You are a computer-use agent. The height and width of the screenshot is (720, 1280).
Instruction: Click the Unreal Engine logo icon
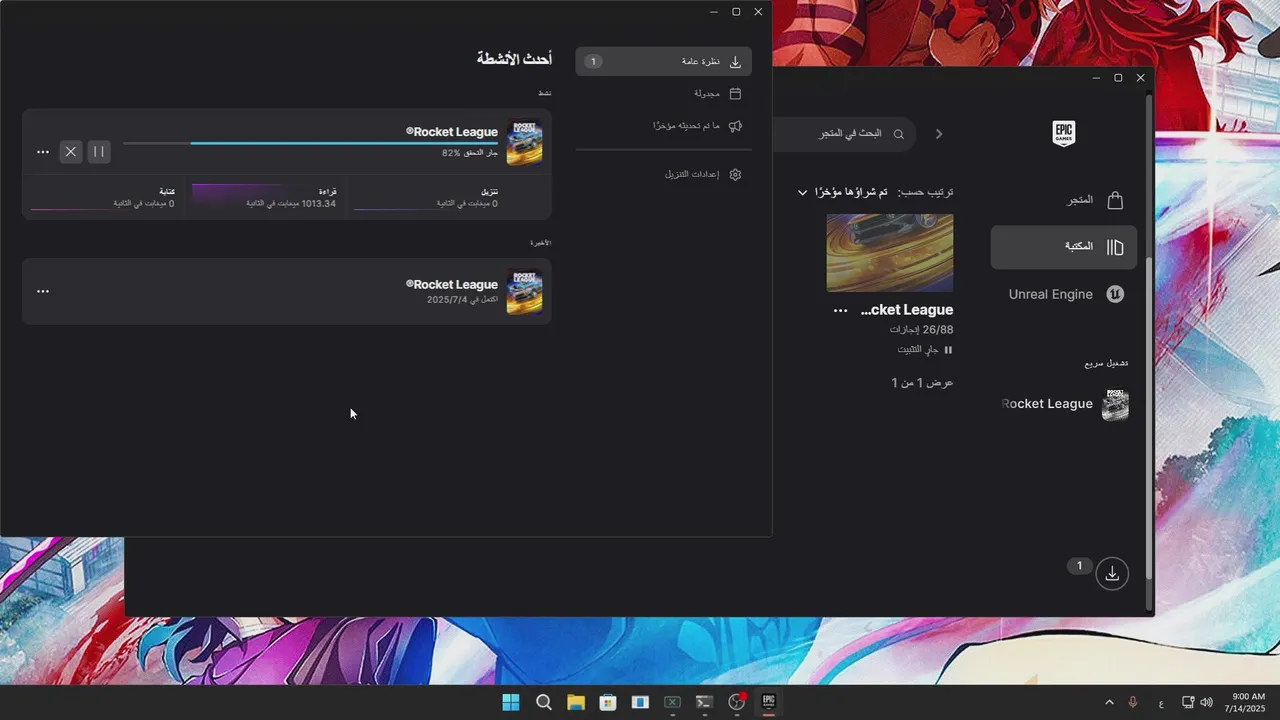(x=1115, y=294)
